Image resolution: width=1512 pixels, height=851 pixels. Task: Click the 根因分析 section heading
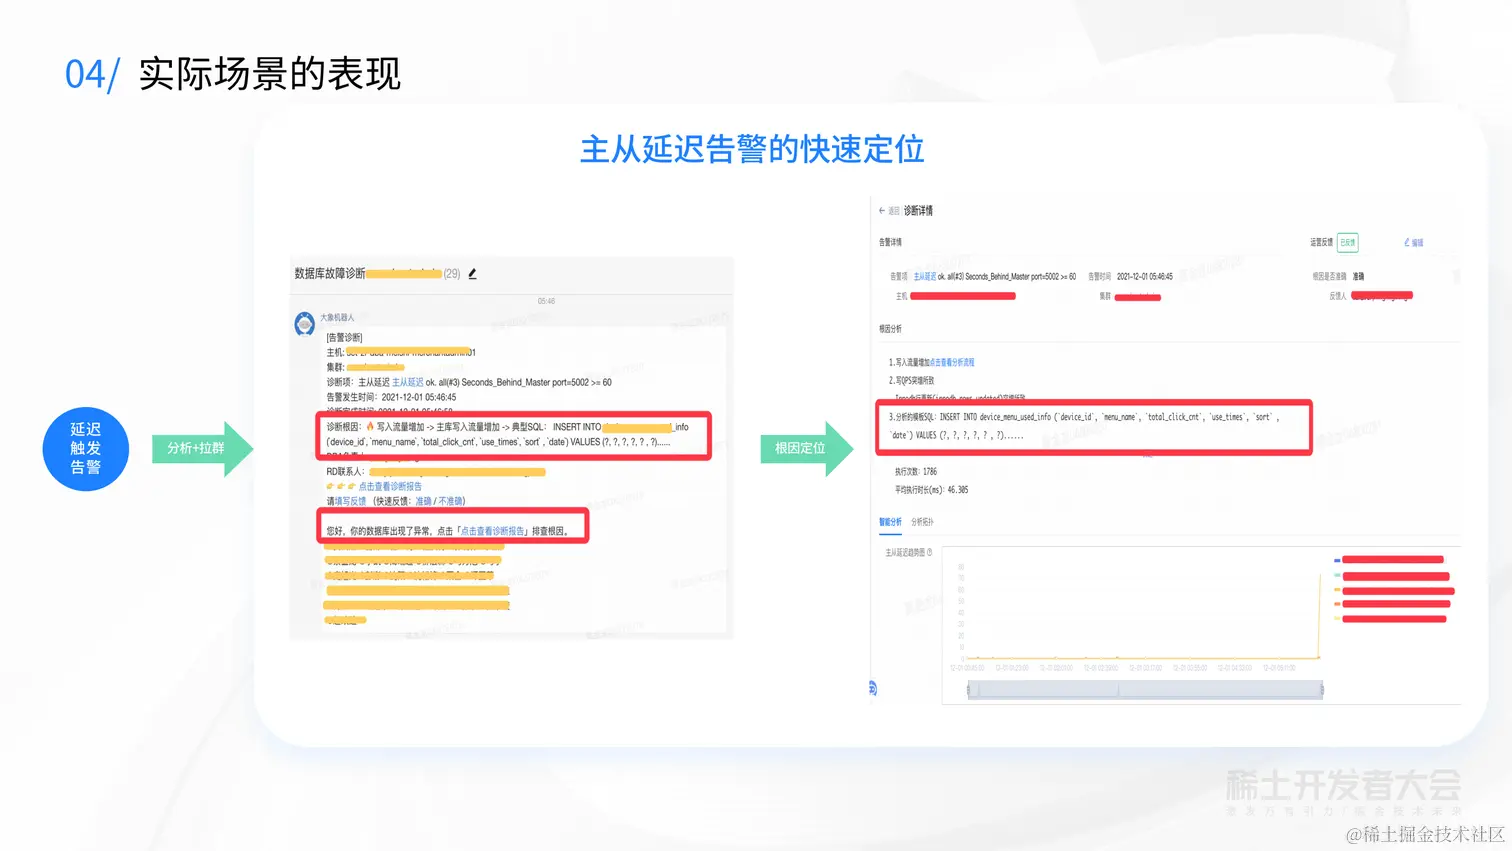(x=890, y=329)
